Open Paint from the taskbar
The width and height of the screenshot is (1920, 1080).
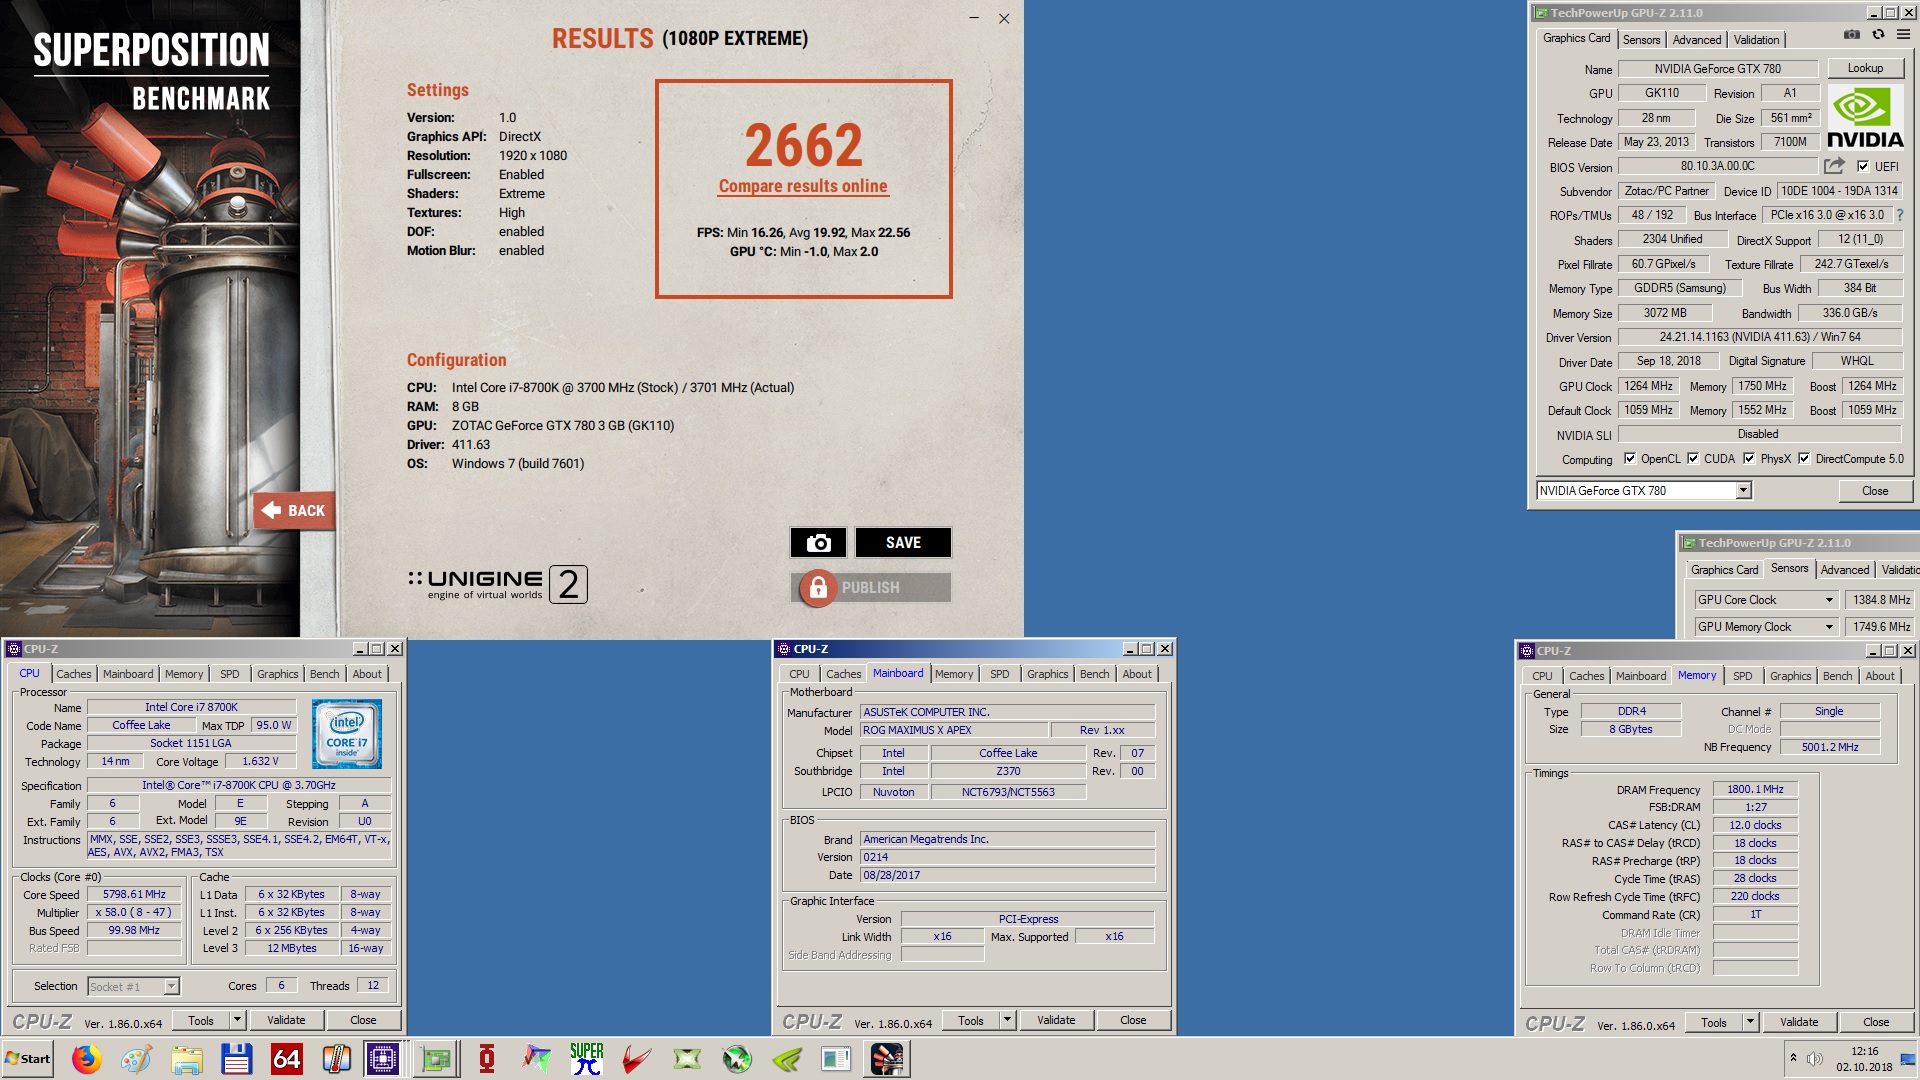pyautogui.click(x=137, y=1059)
